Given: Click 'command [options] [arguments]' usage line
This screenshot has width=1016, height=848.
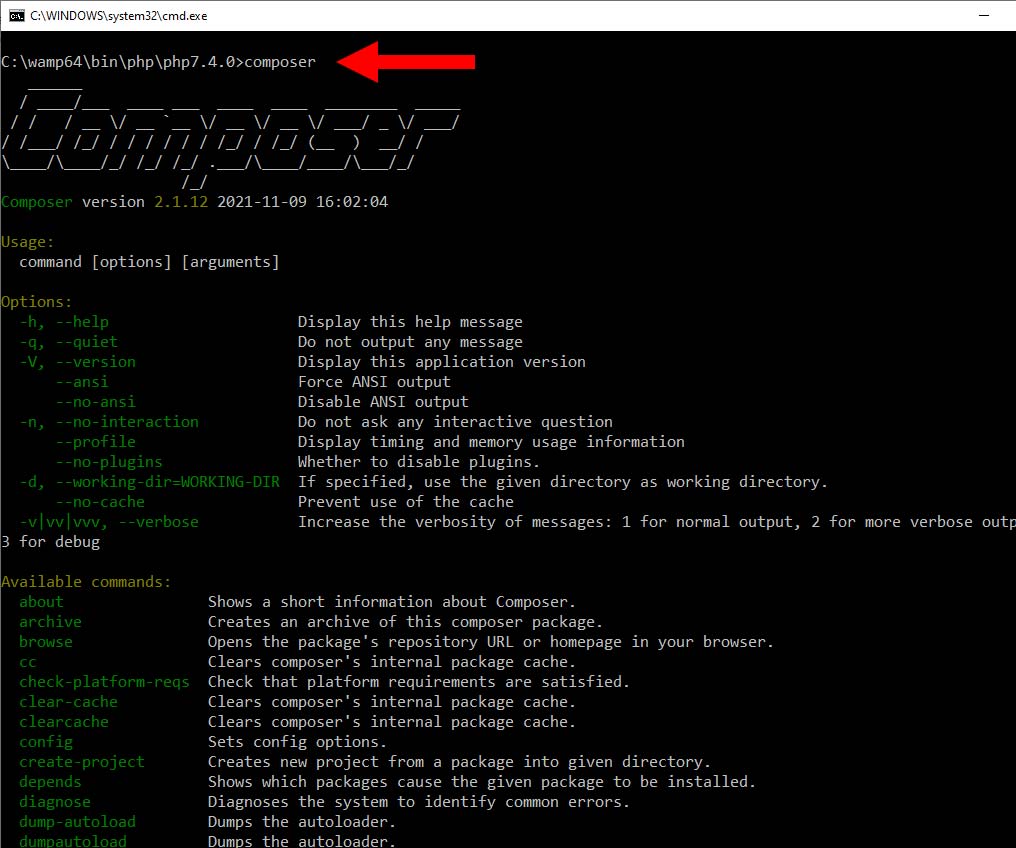Looking at the screenshot, I should tap(149, 262).
